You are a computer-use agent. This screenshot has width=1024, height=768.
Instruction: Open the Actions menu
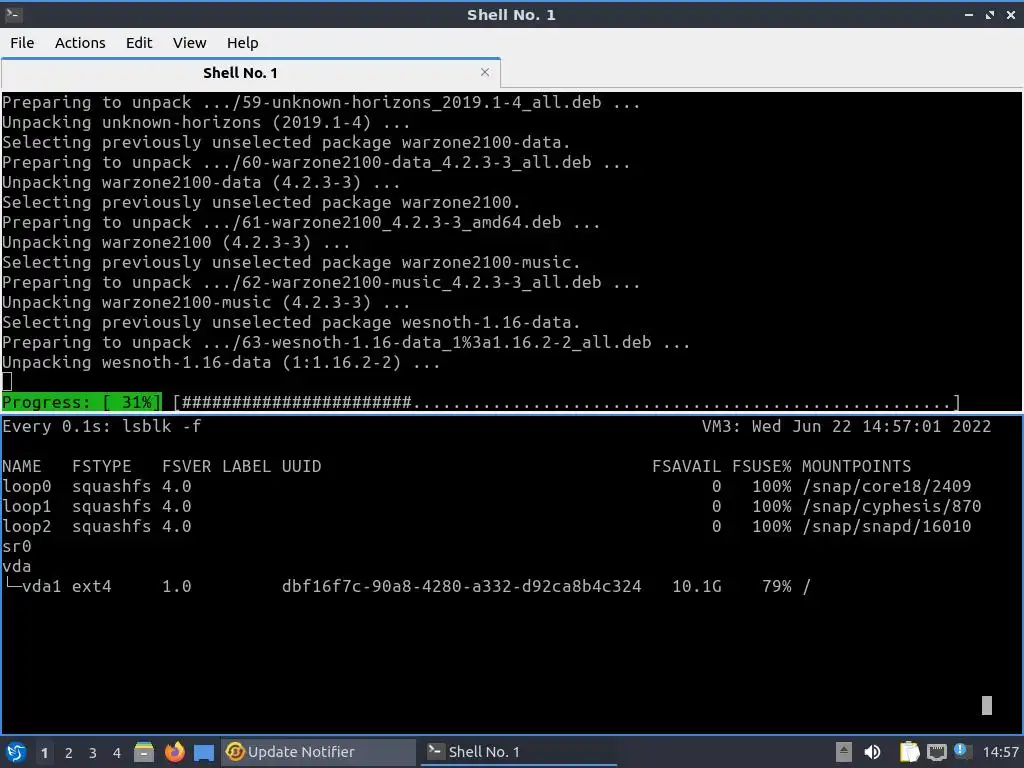[80, 43]
